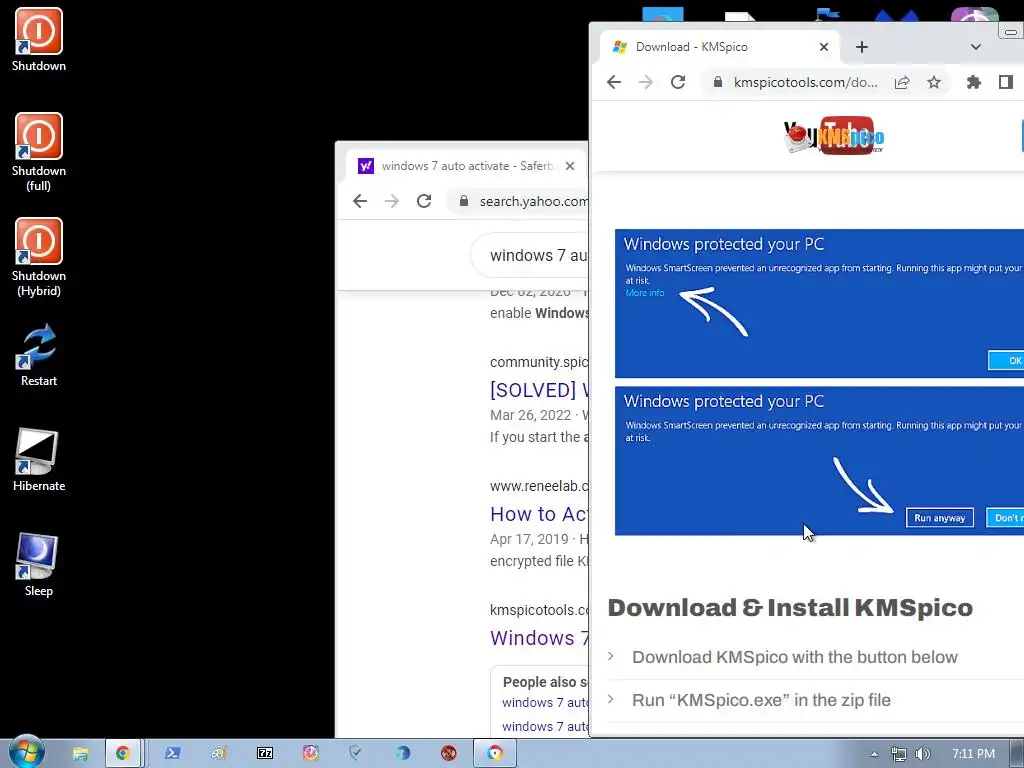The width and height of the screenshot is (1024, 768).
Task: Open the Restart desktop shortcut
Action: pos(39,355)
